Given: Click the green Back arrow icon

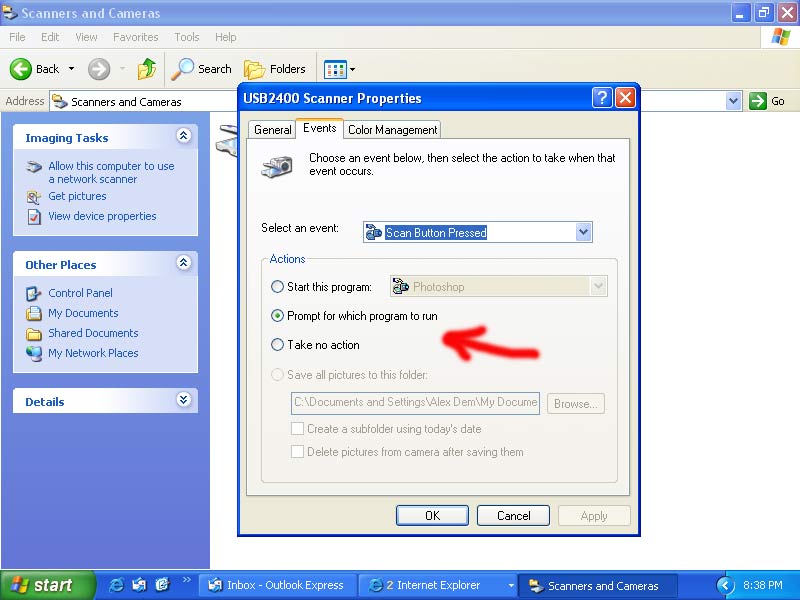Looking at the screenshot, I should (x=20, y=69).
